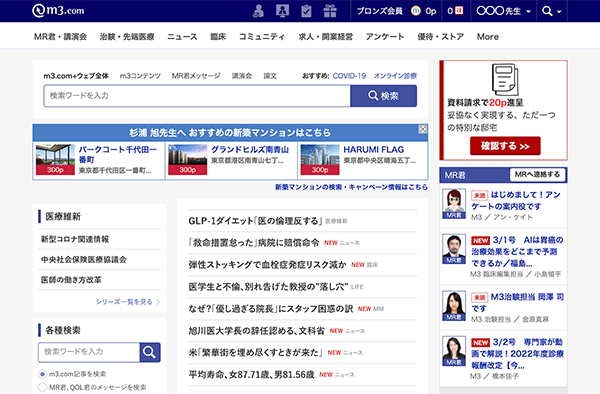Click the red 確認する button

505,146
